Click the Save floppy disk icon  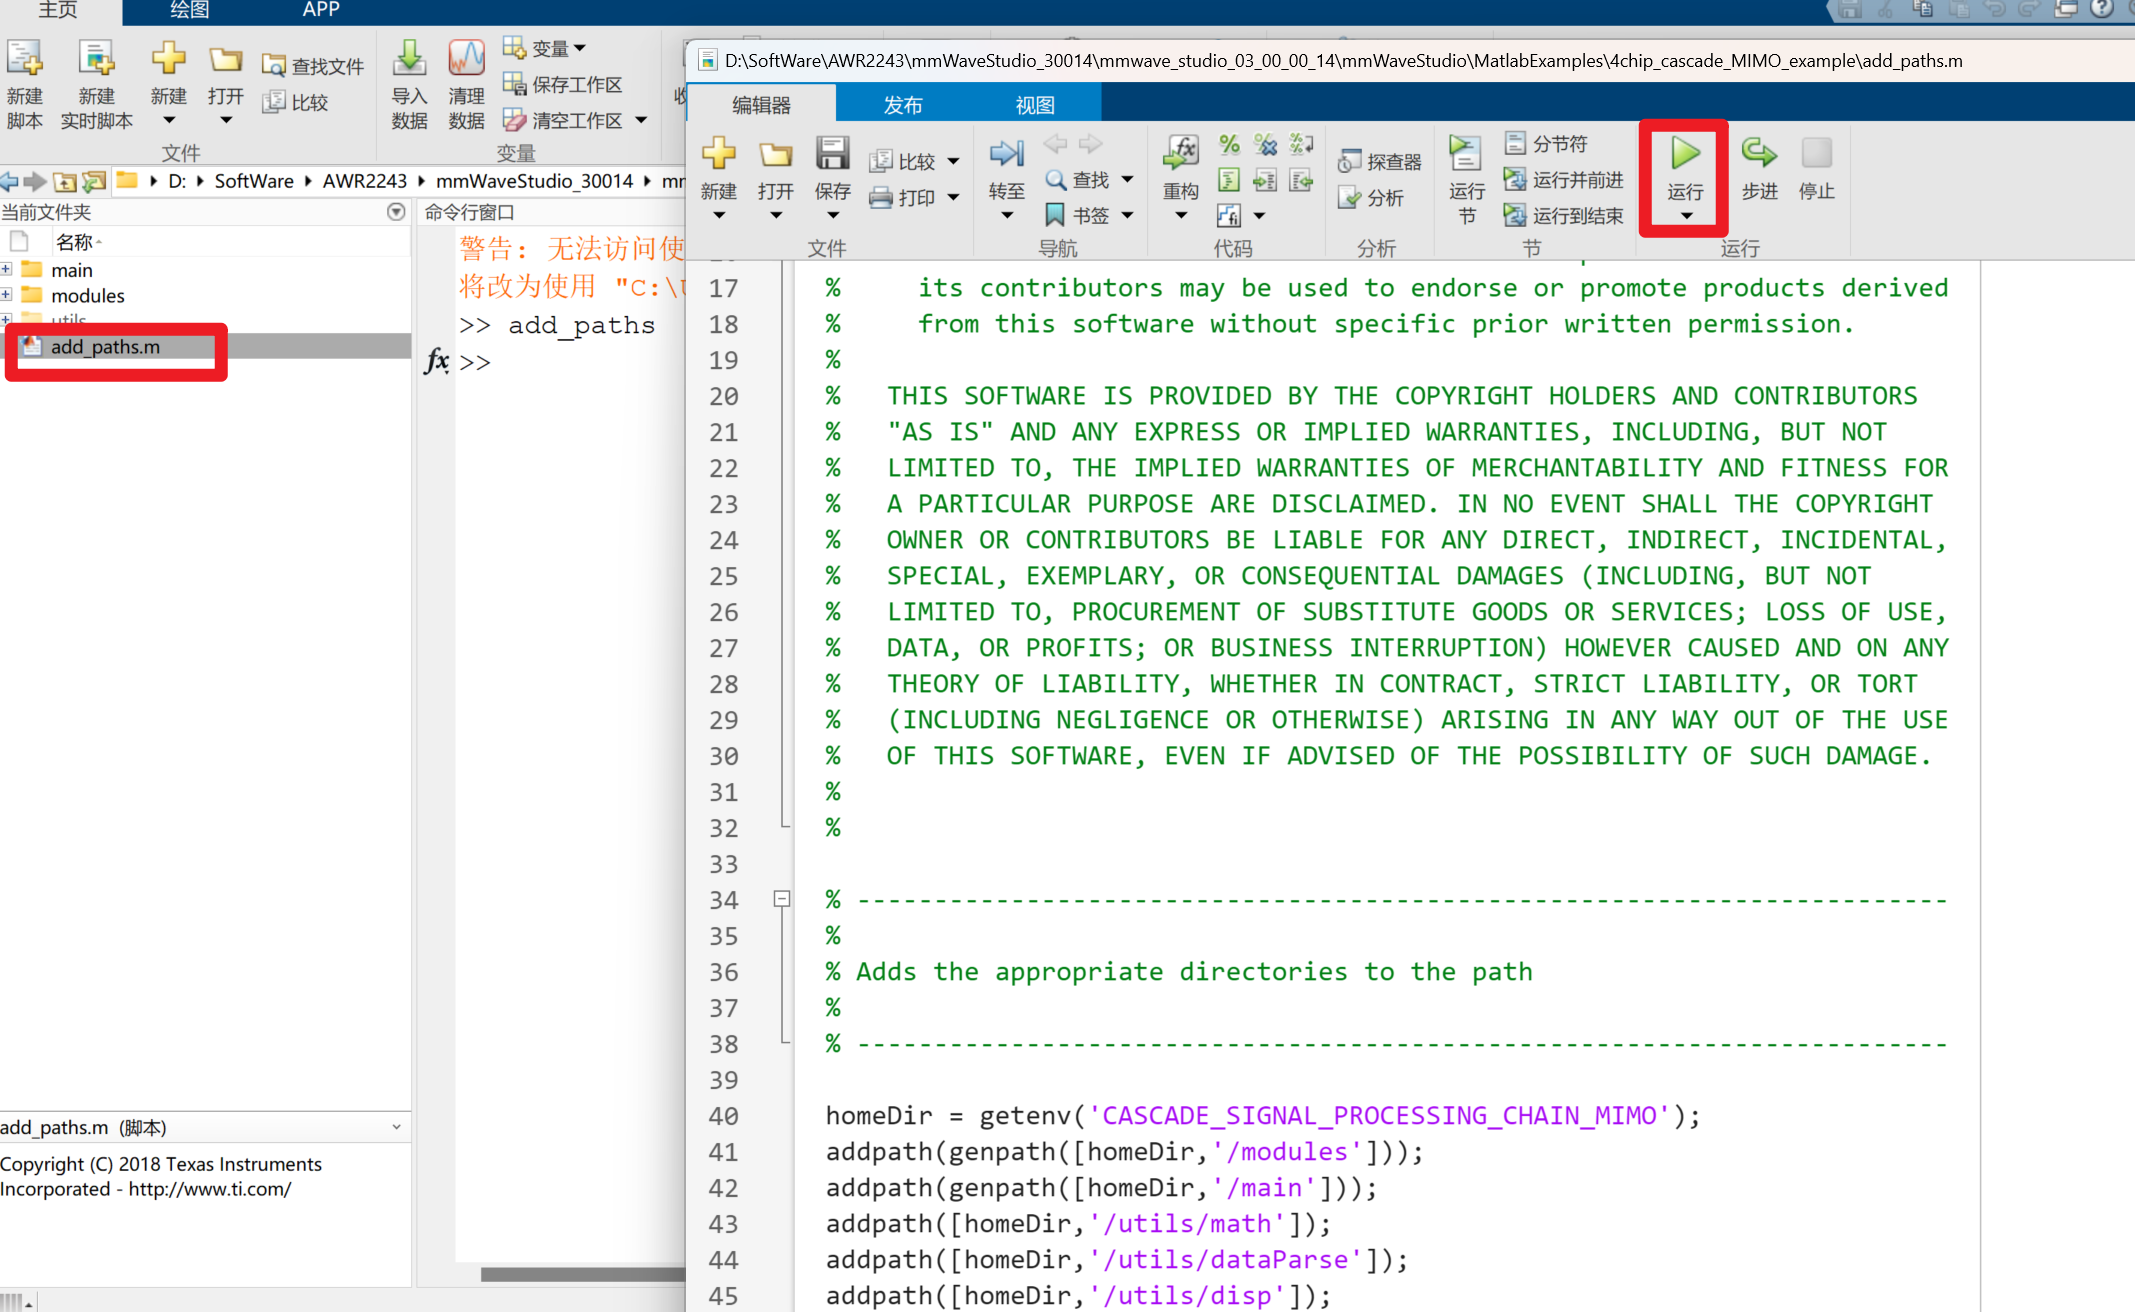coord(832,154)
